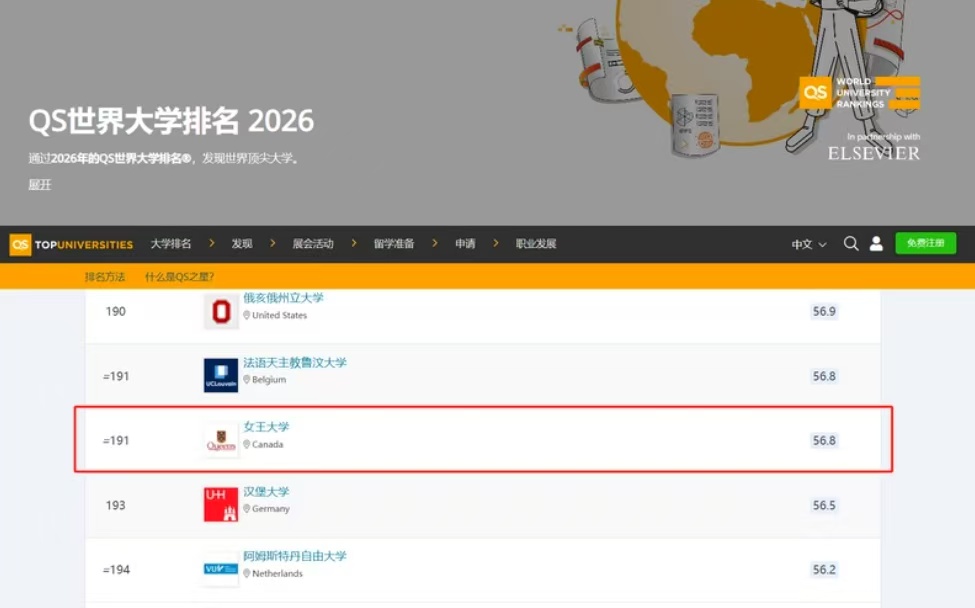Viewport: 975px width, 608px height.
Task: Click the Ohio State University logo
Action: click(221, 311)
